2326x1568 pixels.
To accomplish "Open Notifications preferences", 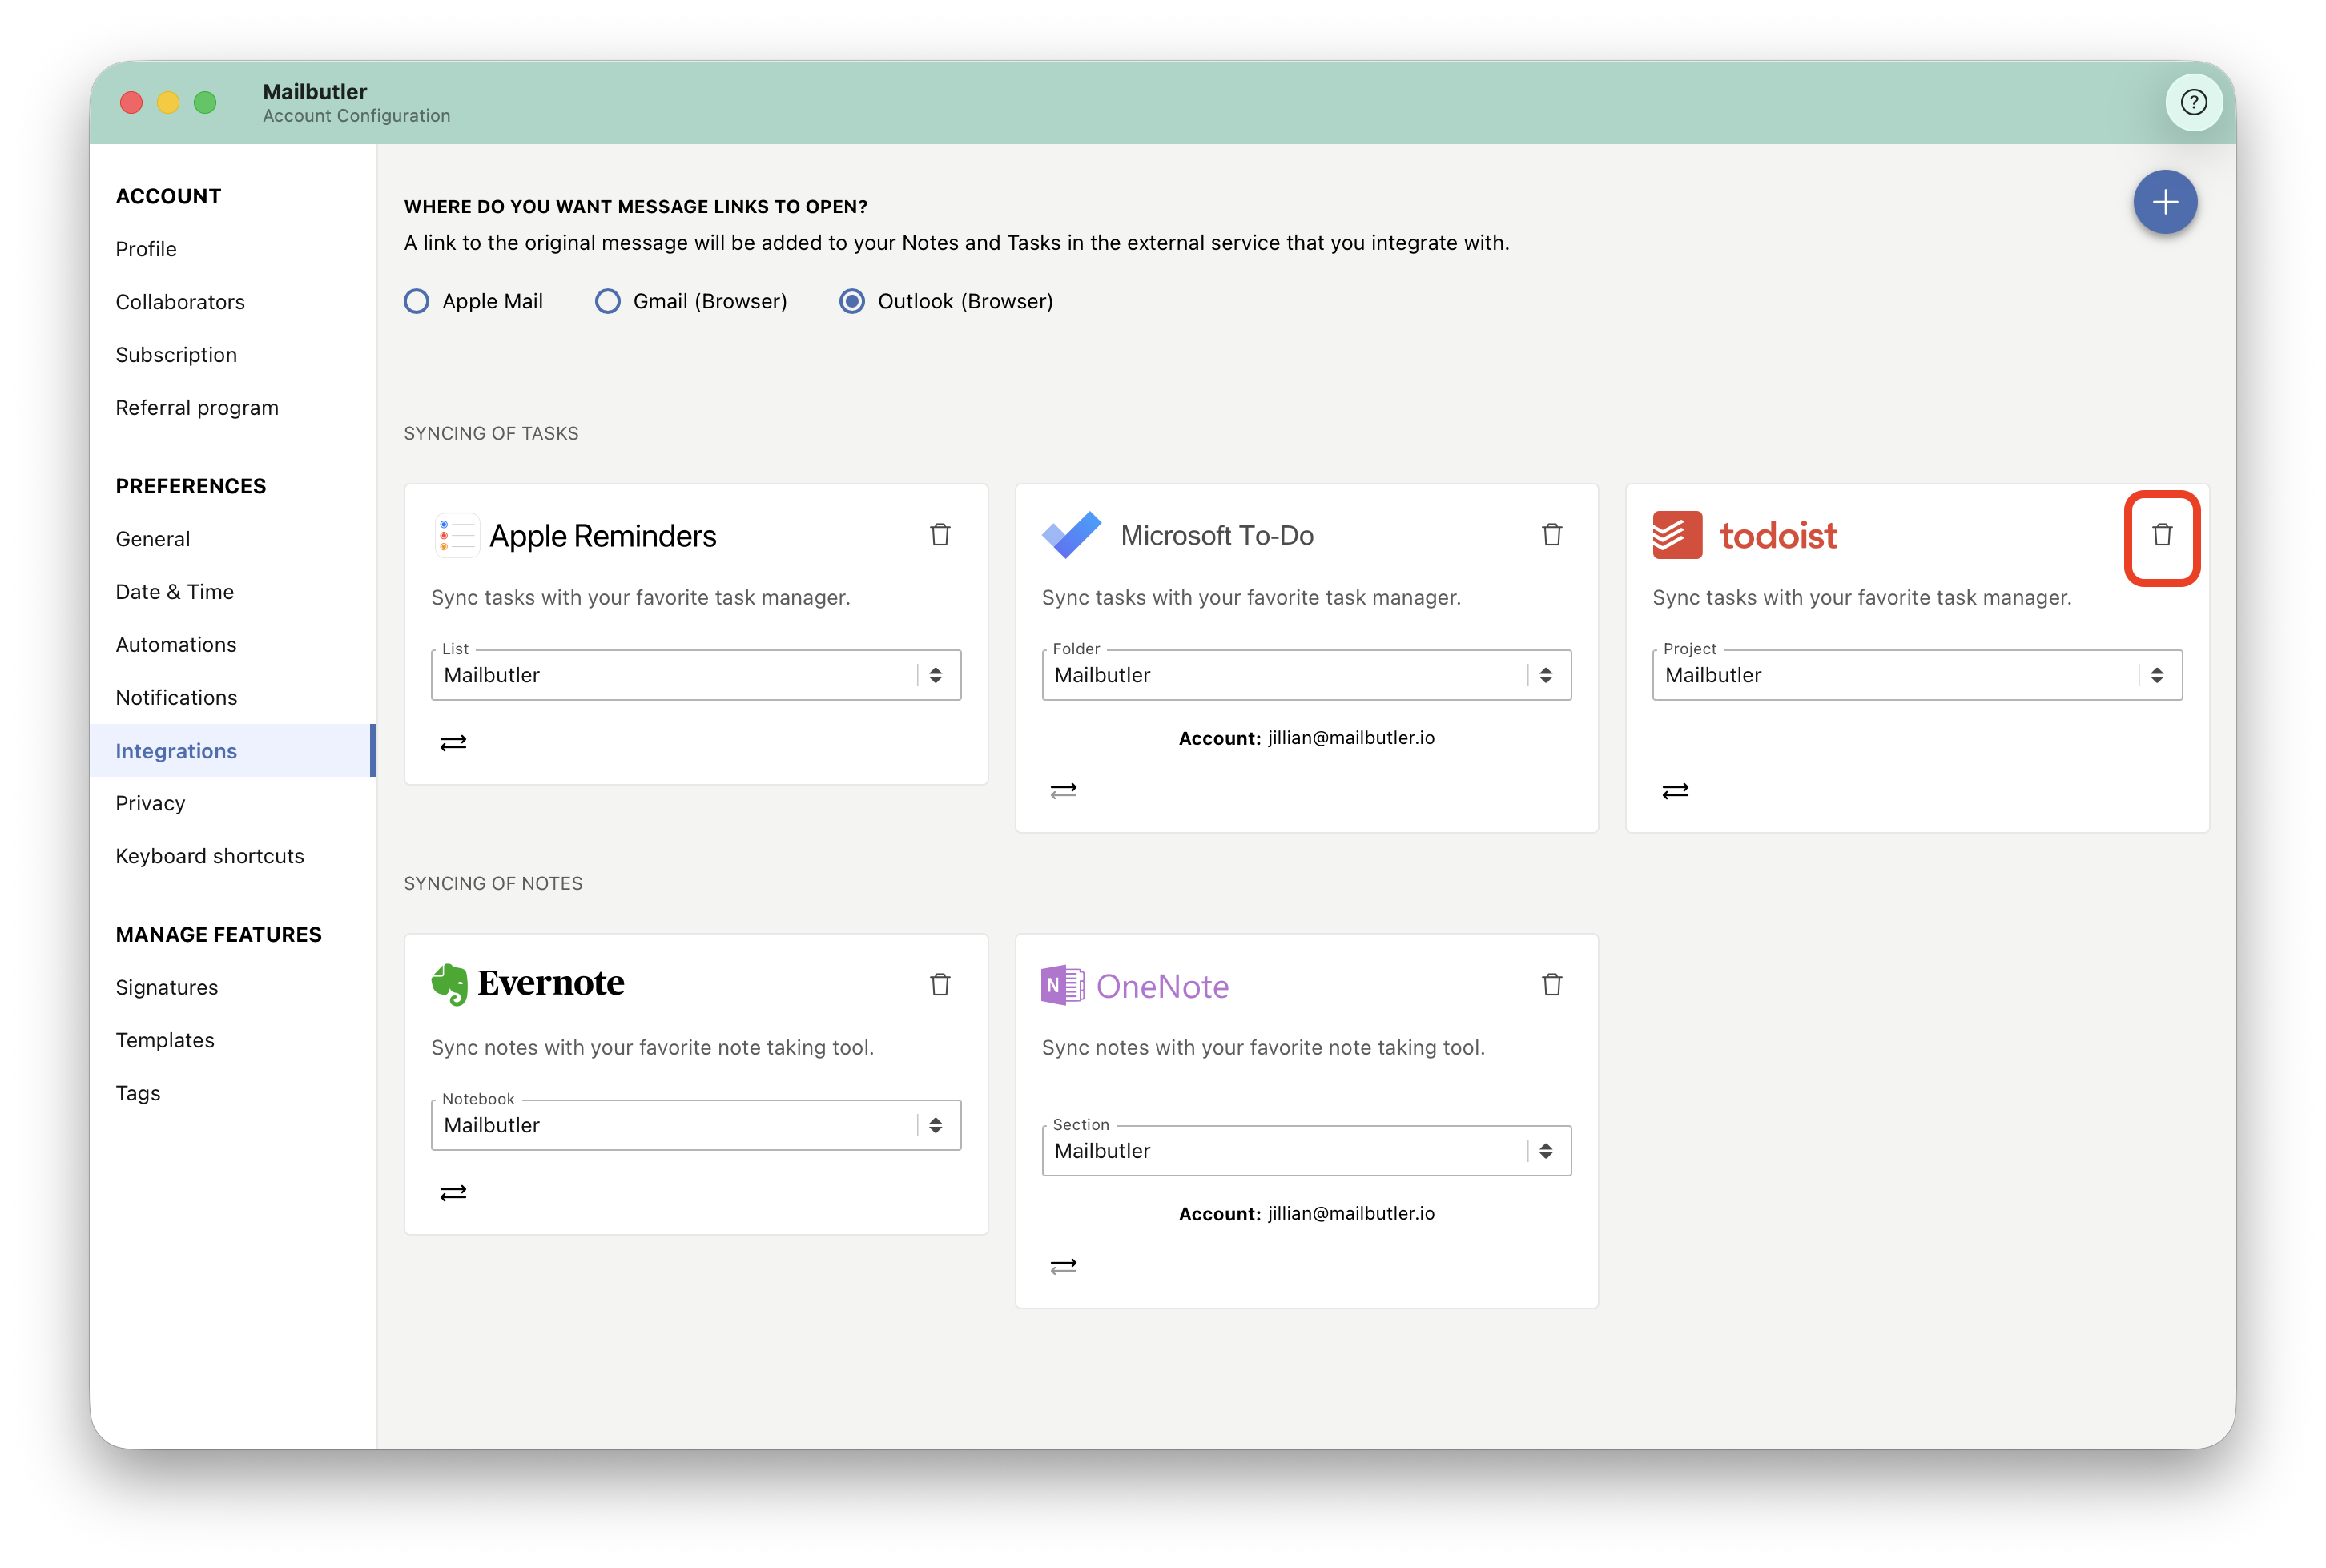I will click(x=176, y=698).
